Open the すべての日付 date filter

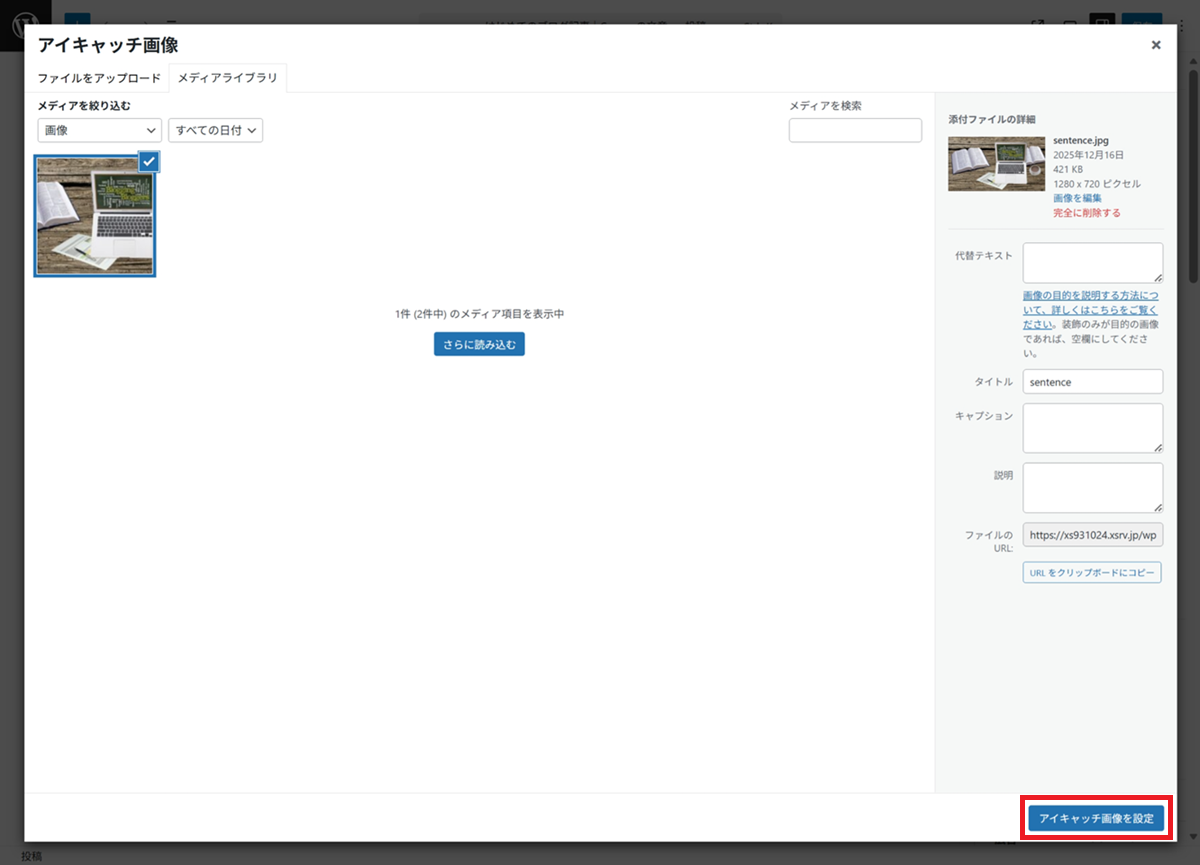[x=215, y=130]
